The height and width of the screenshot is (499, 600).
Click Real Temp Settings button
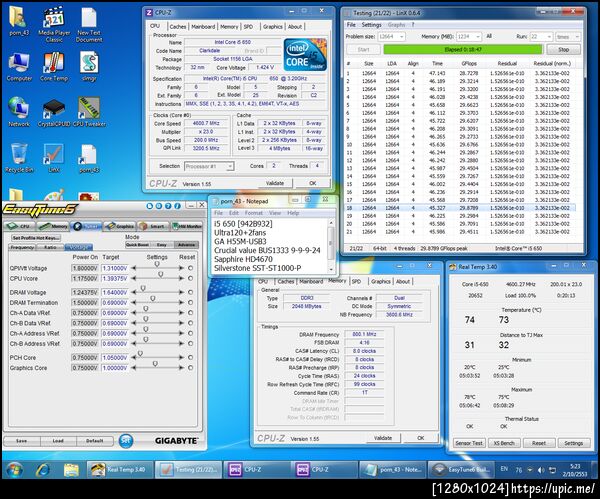click(573, 443)
